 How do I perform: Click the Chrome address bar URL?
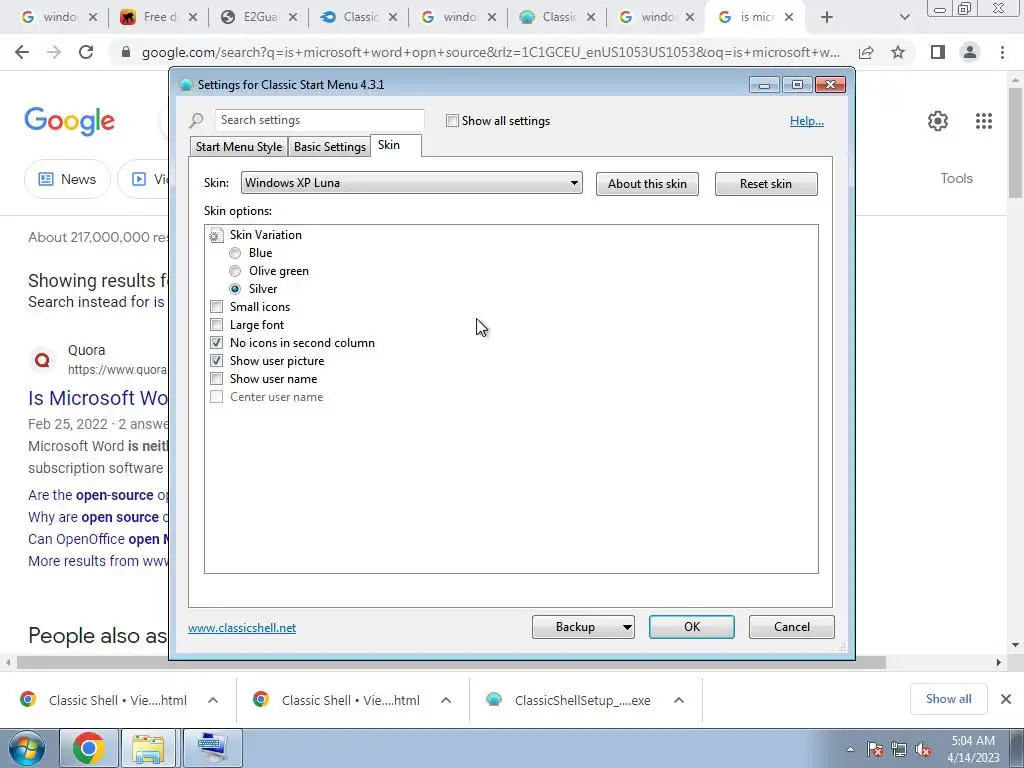pos(490,52)
